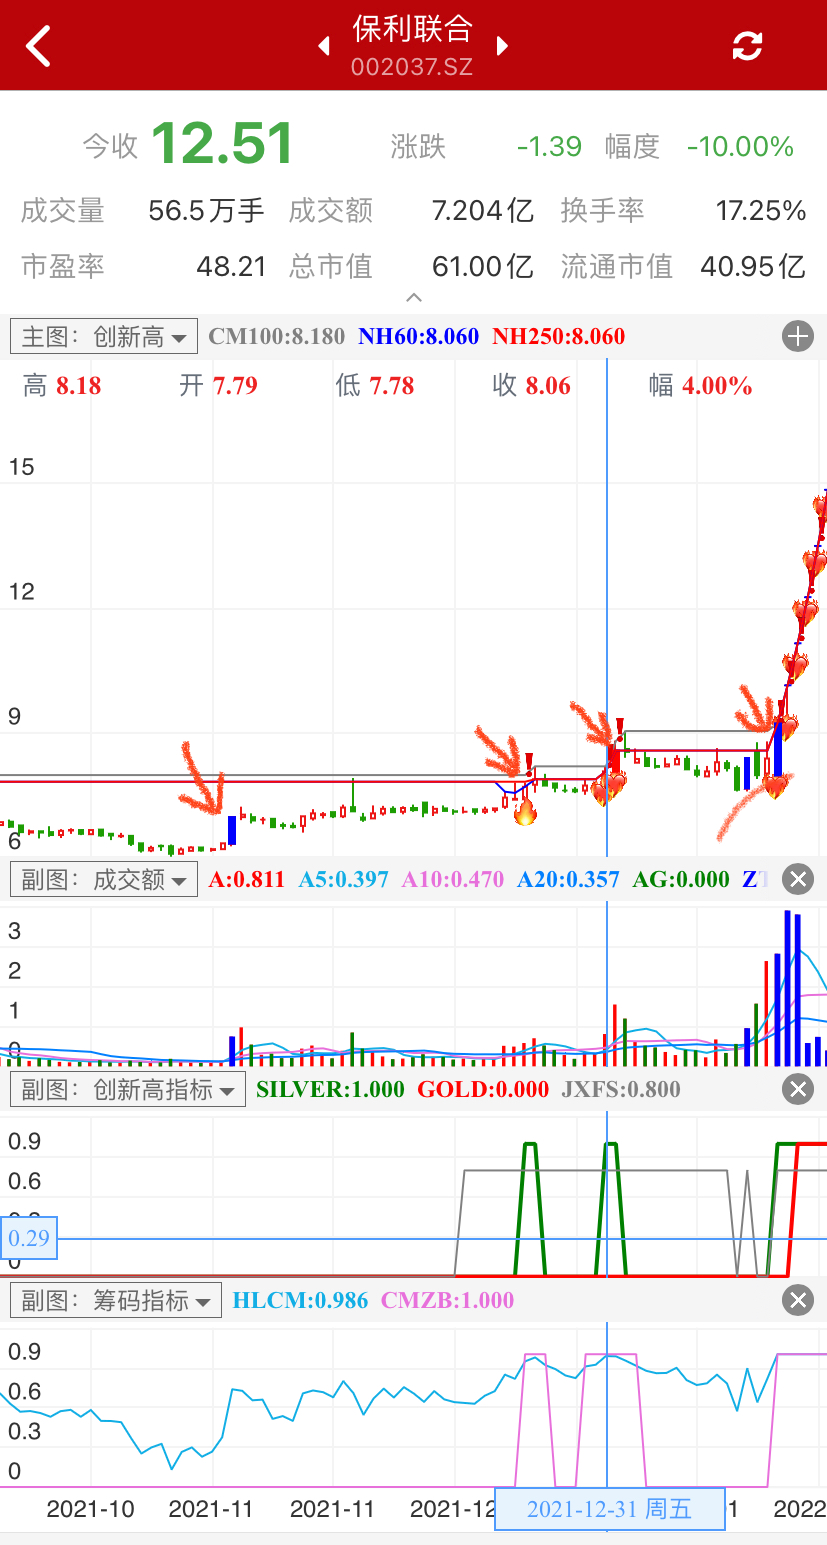Switch to next stock with right triangle
827x1545 pixels.
[502, 46]
